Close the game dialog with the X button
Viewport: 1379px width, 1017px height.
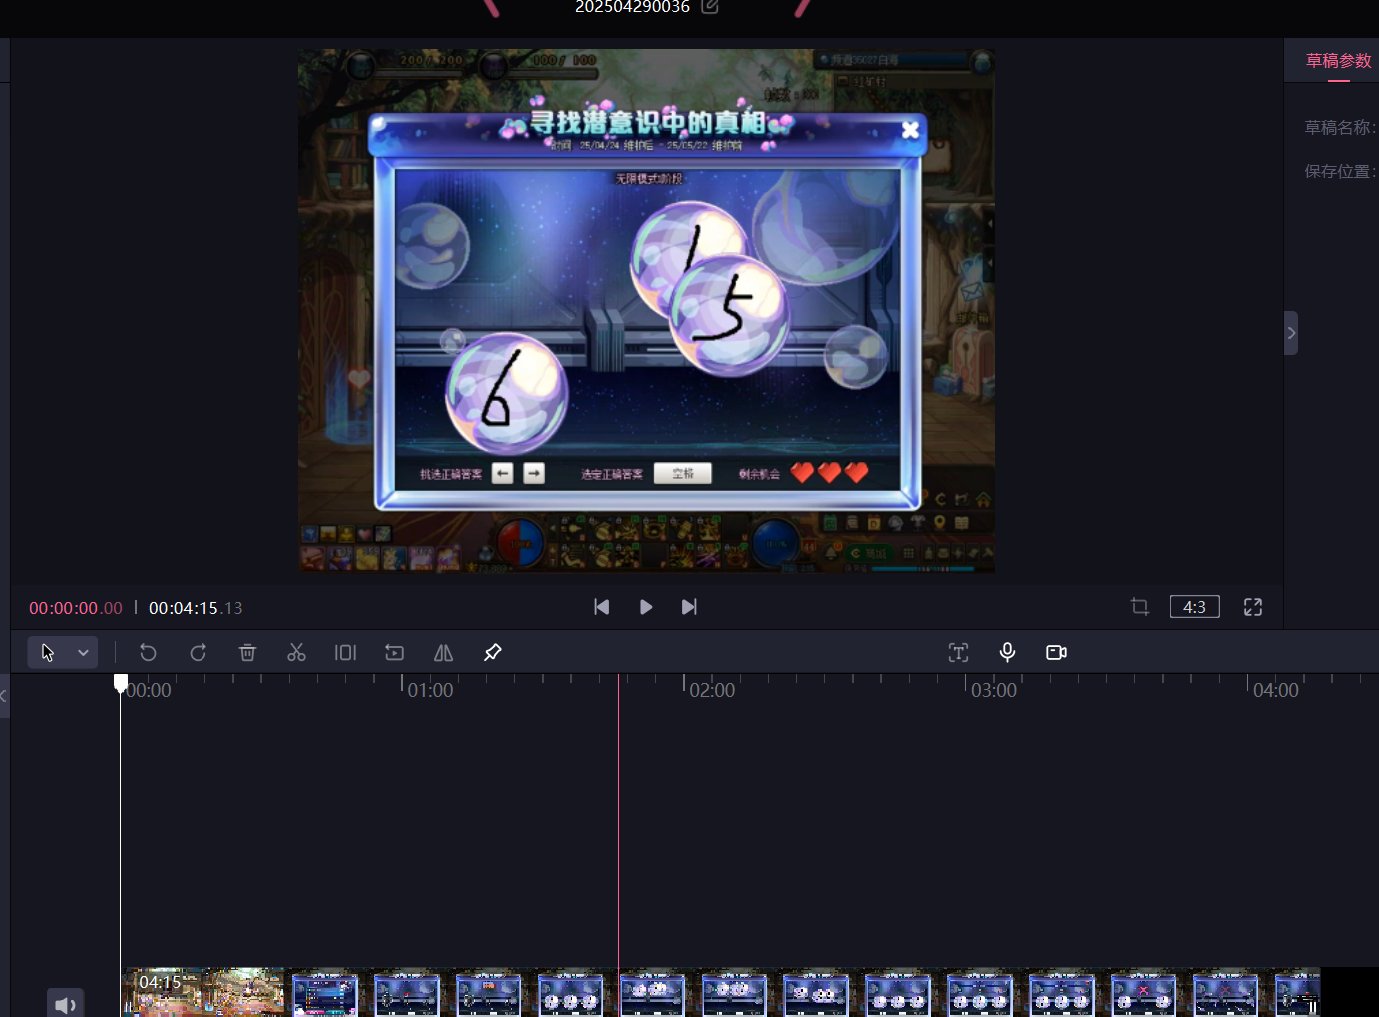910,130
